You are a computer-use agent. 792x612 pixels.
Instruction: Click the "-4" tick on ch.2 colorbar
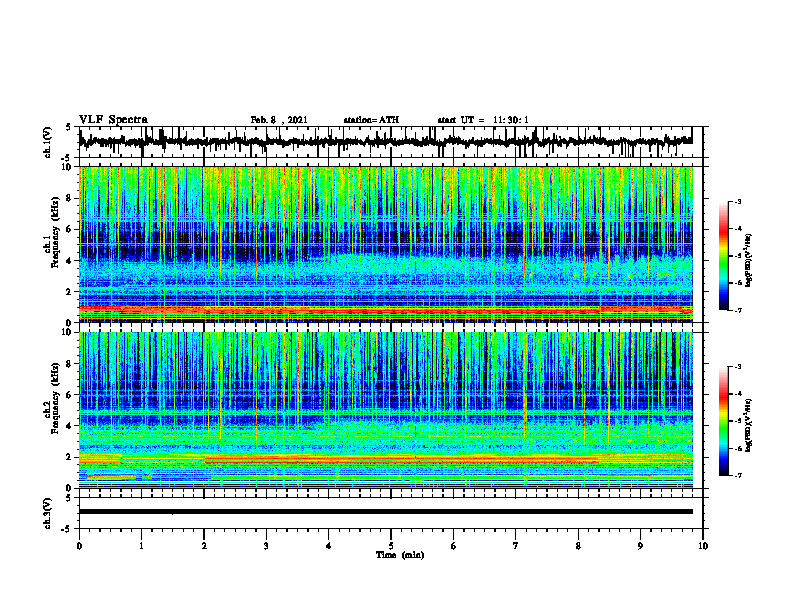coord(738,394)
